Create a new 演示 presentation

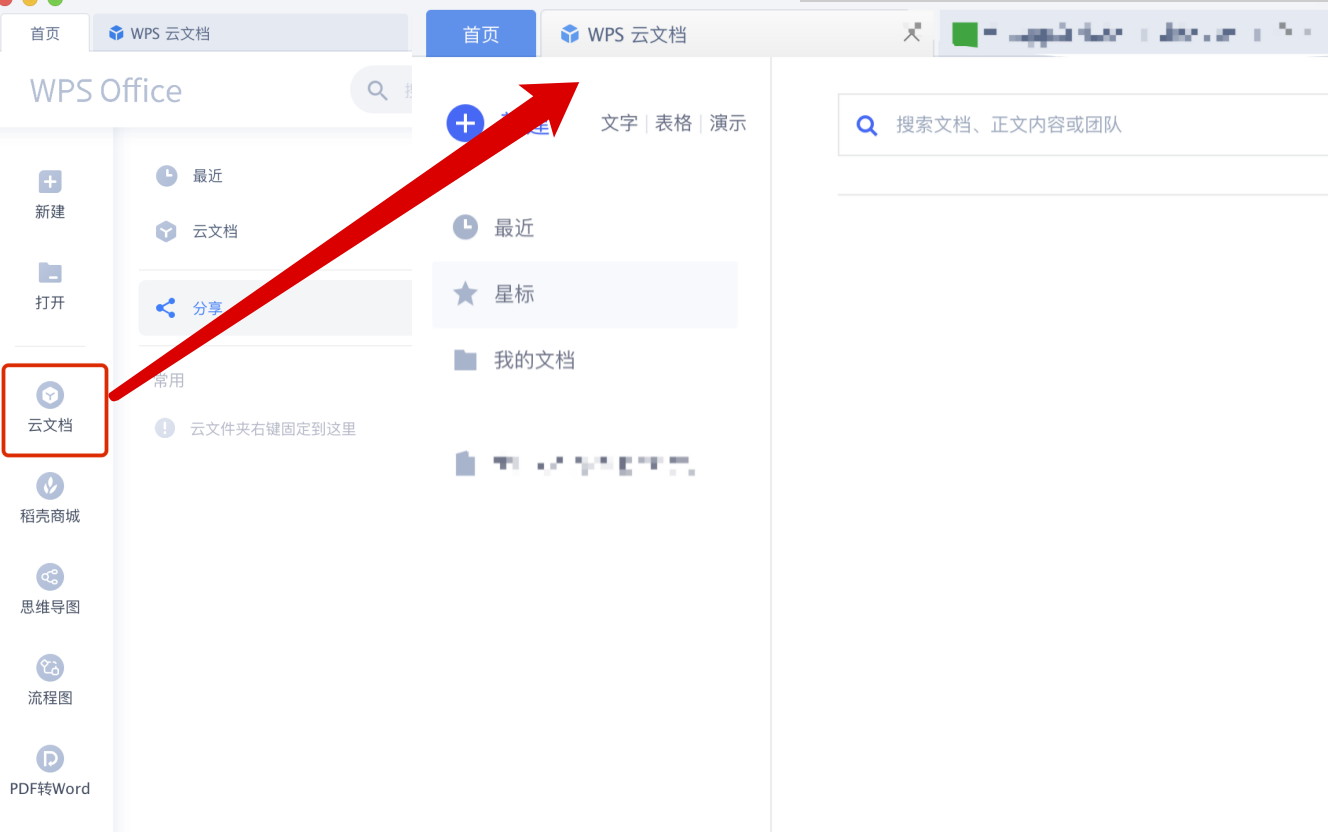click(728, 123)
